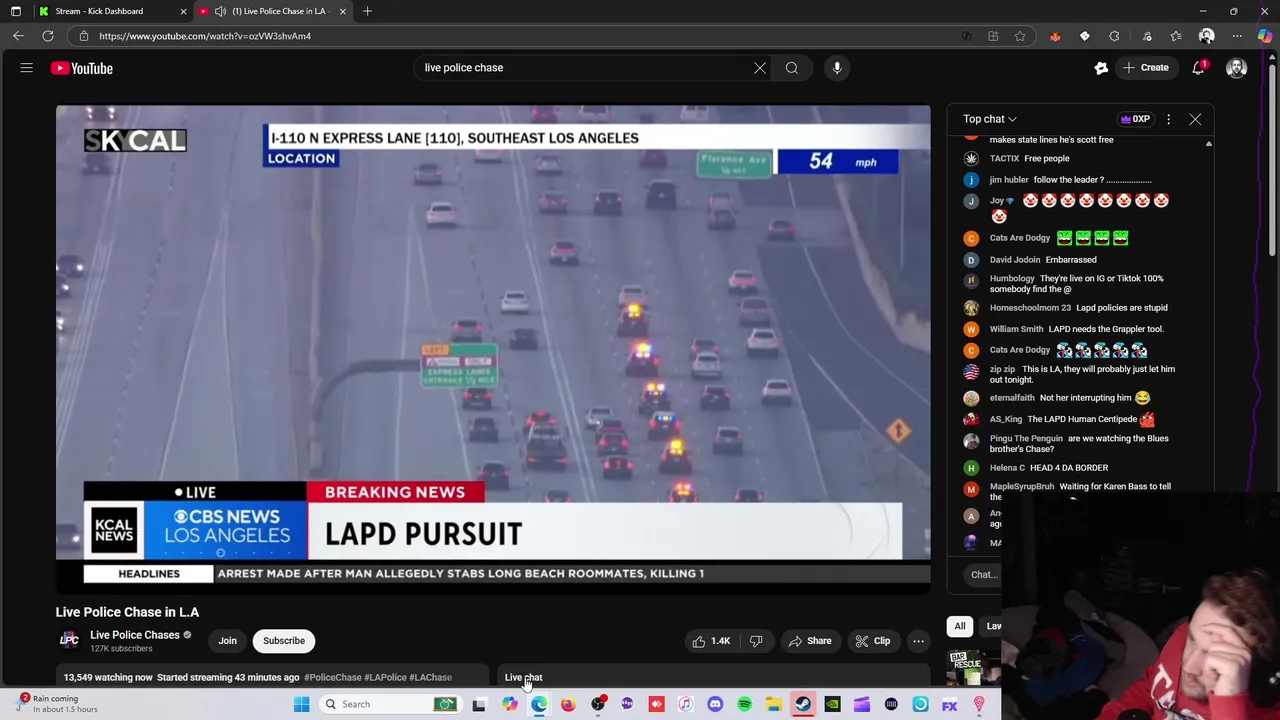Image resolution: width=1280 pixels, height=720 pixels.
Task: Open Steam from the taskbar
Action: pos(803,704)
